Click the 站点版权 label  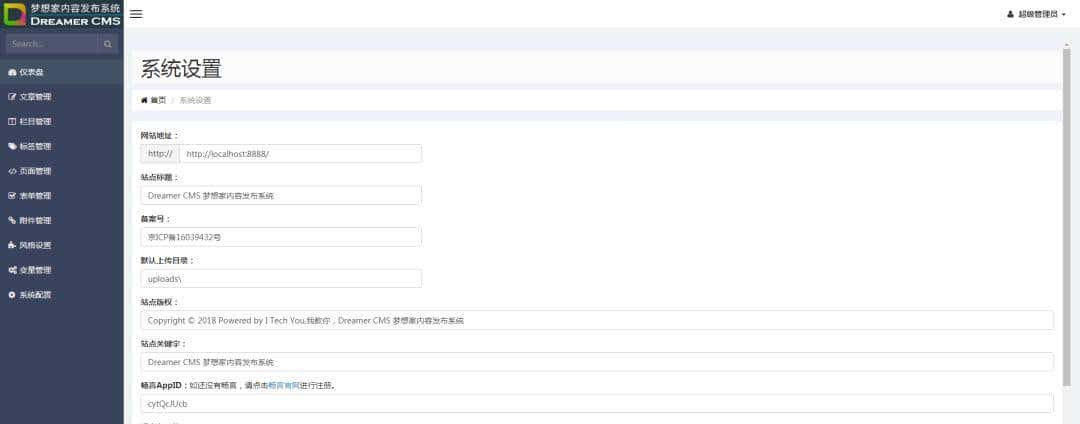(x=159, y=302)
